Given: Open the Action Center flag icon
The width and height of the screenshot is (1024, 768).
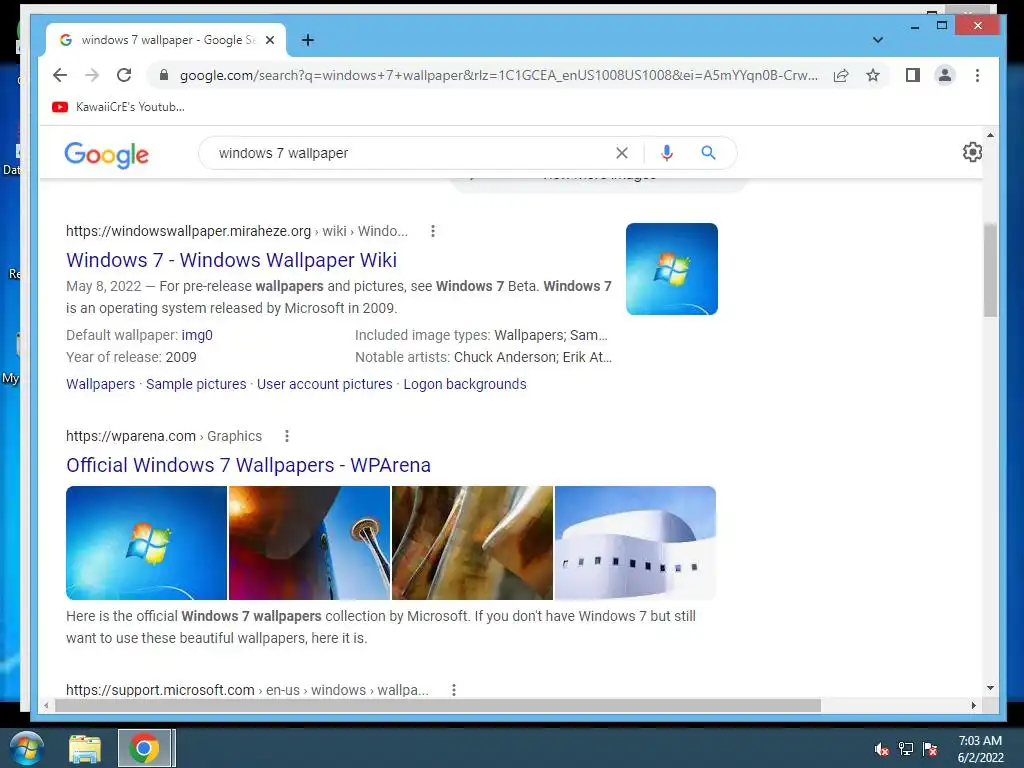Looking at the screenshot, I should 930,749.
